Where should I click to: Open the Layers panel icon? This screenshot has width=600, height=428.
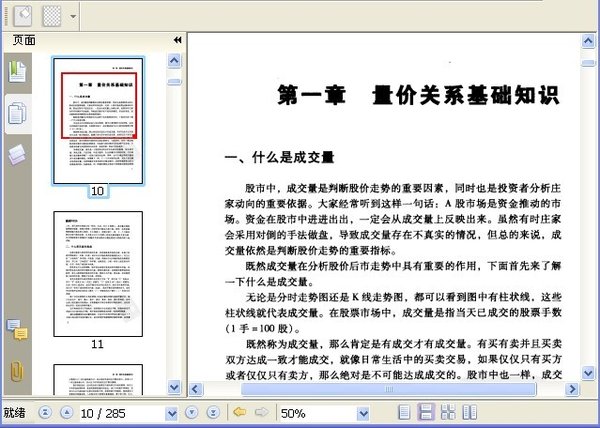point(17,155)
